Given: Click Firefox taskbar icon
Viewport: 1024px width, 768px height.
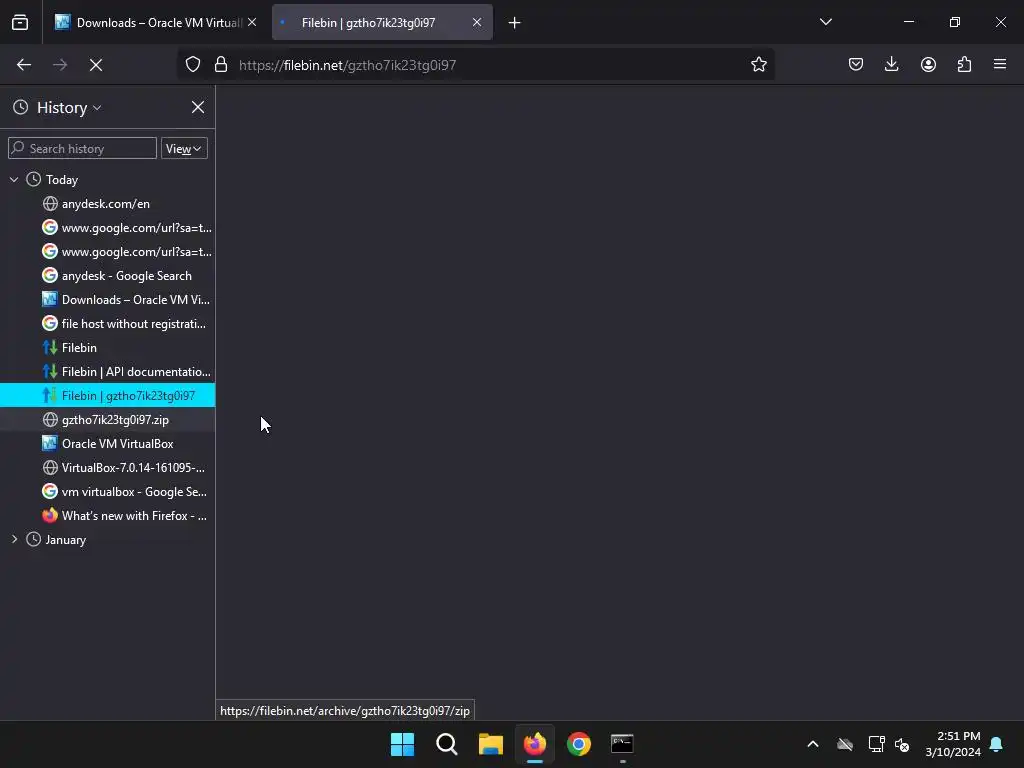Looking at the screenshot, I should (535, 744).
